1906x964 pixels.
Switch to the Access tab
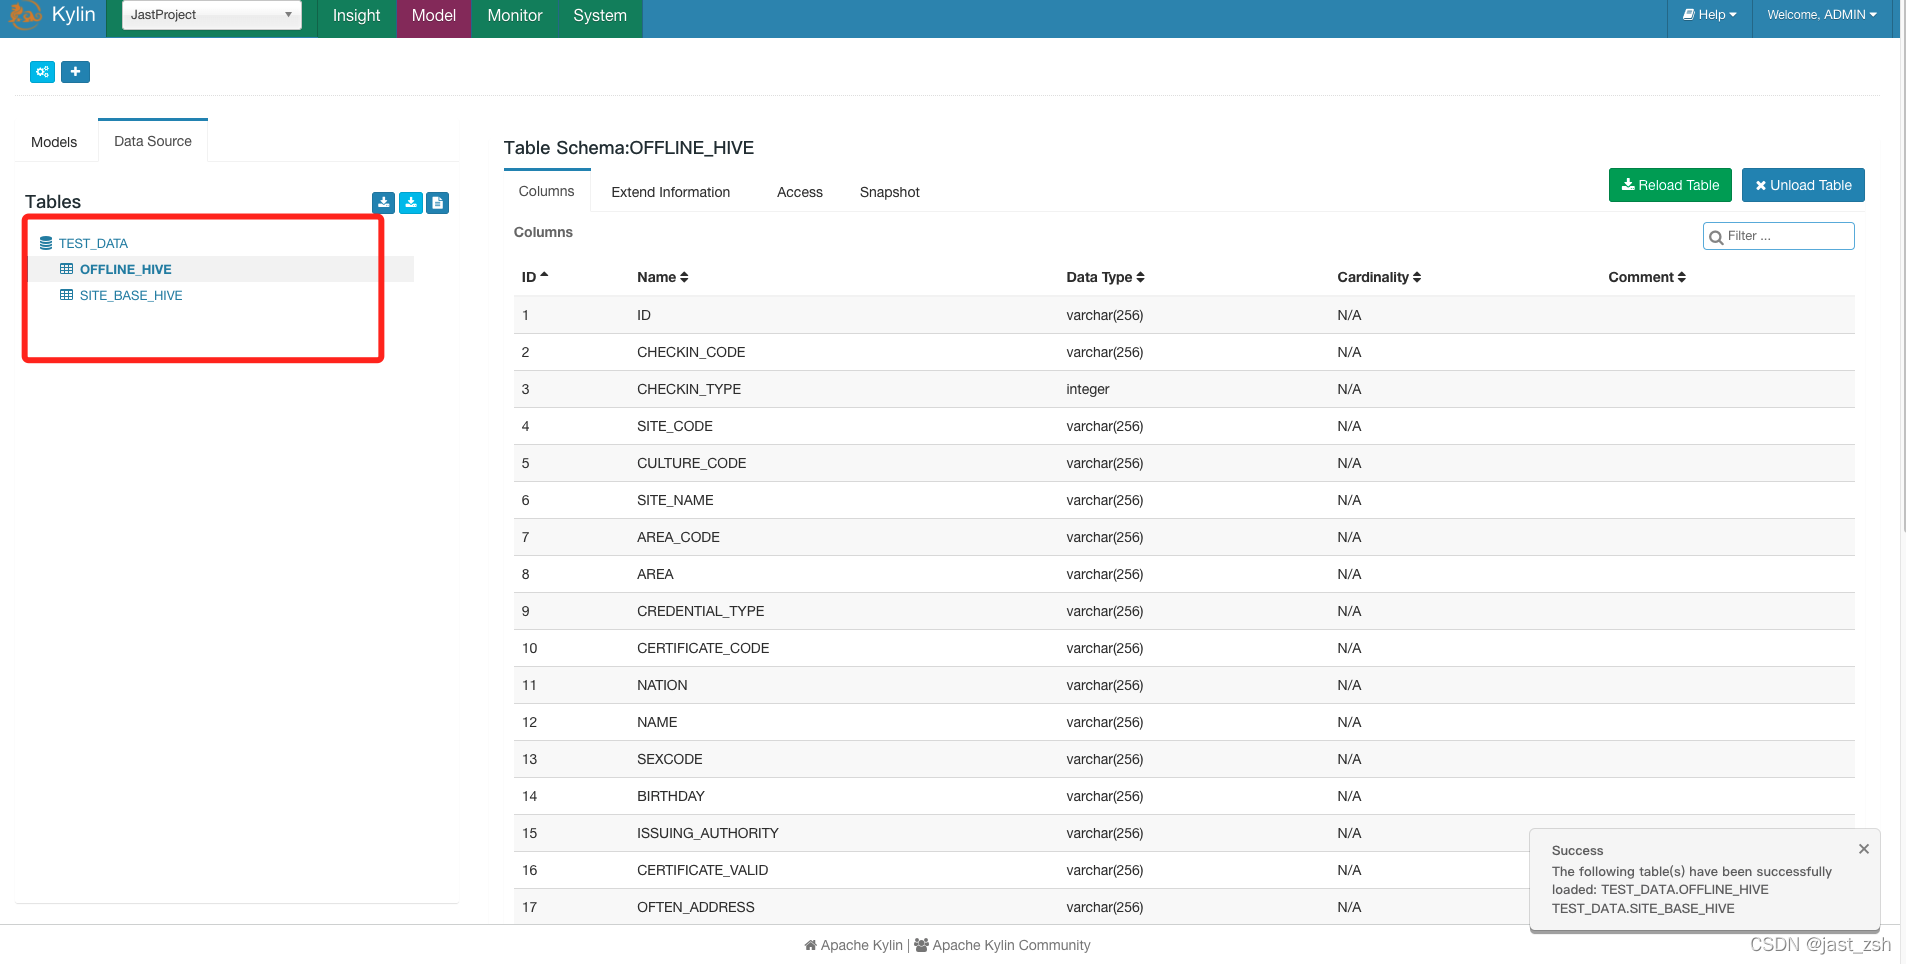(800, 192)
